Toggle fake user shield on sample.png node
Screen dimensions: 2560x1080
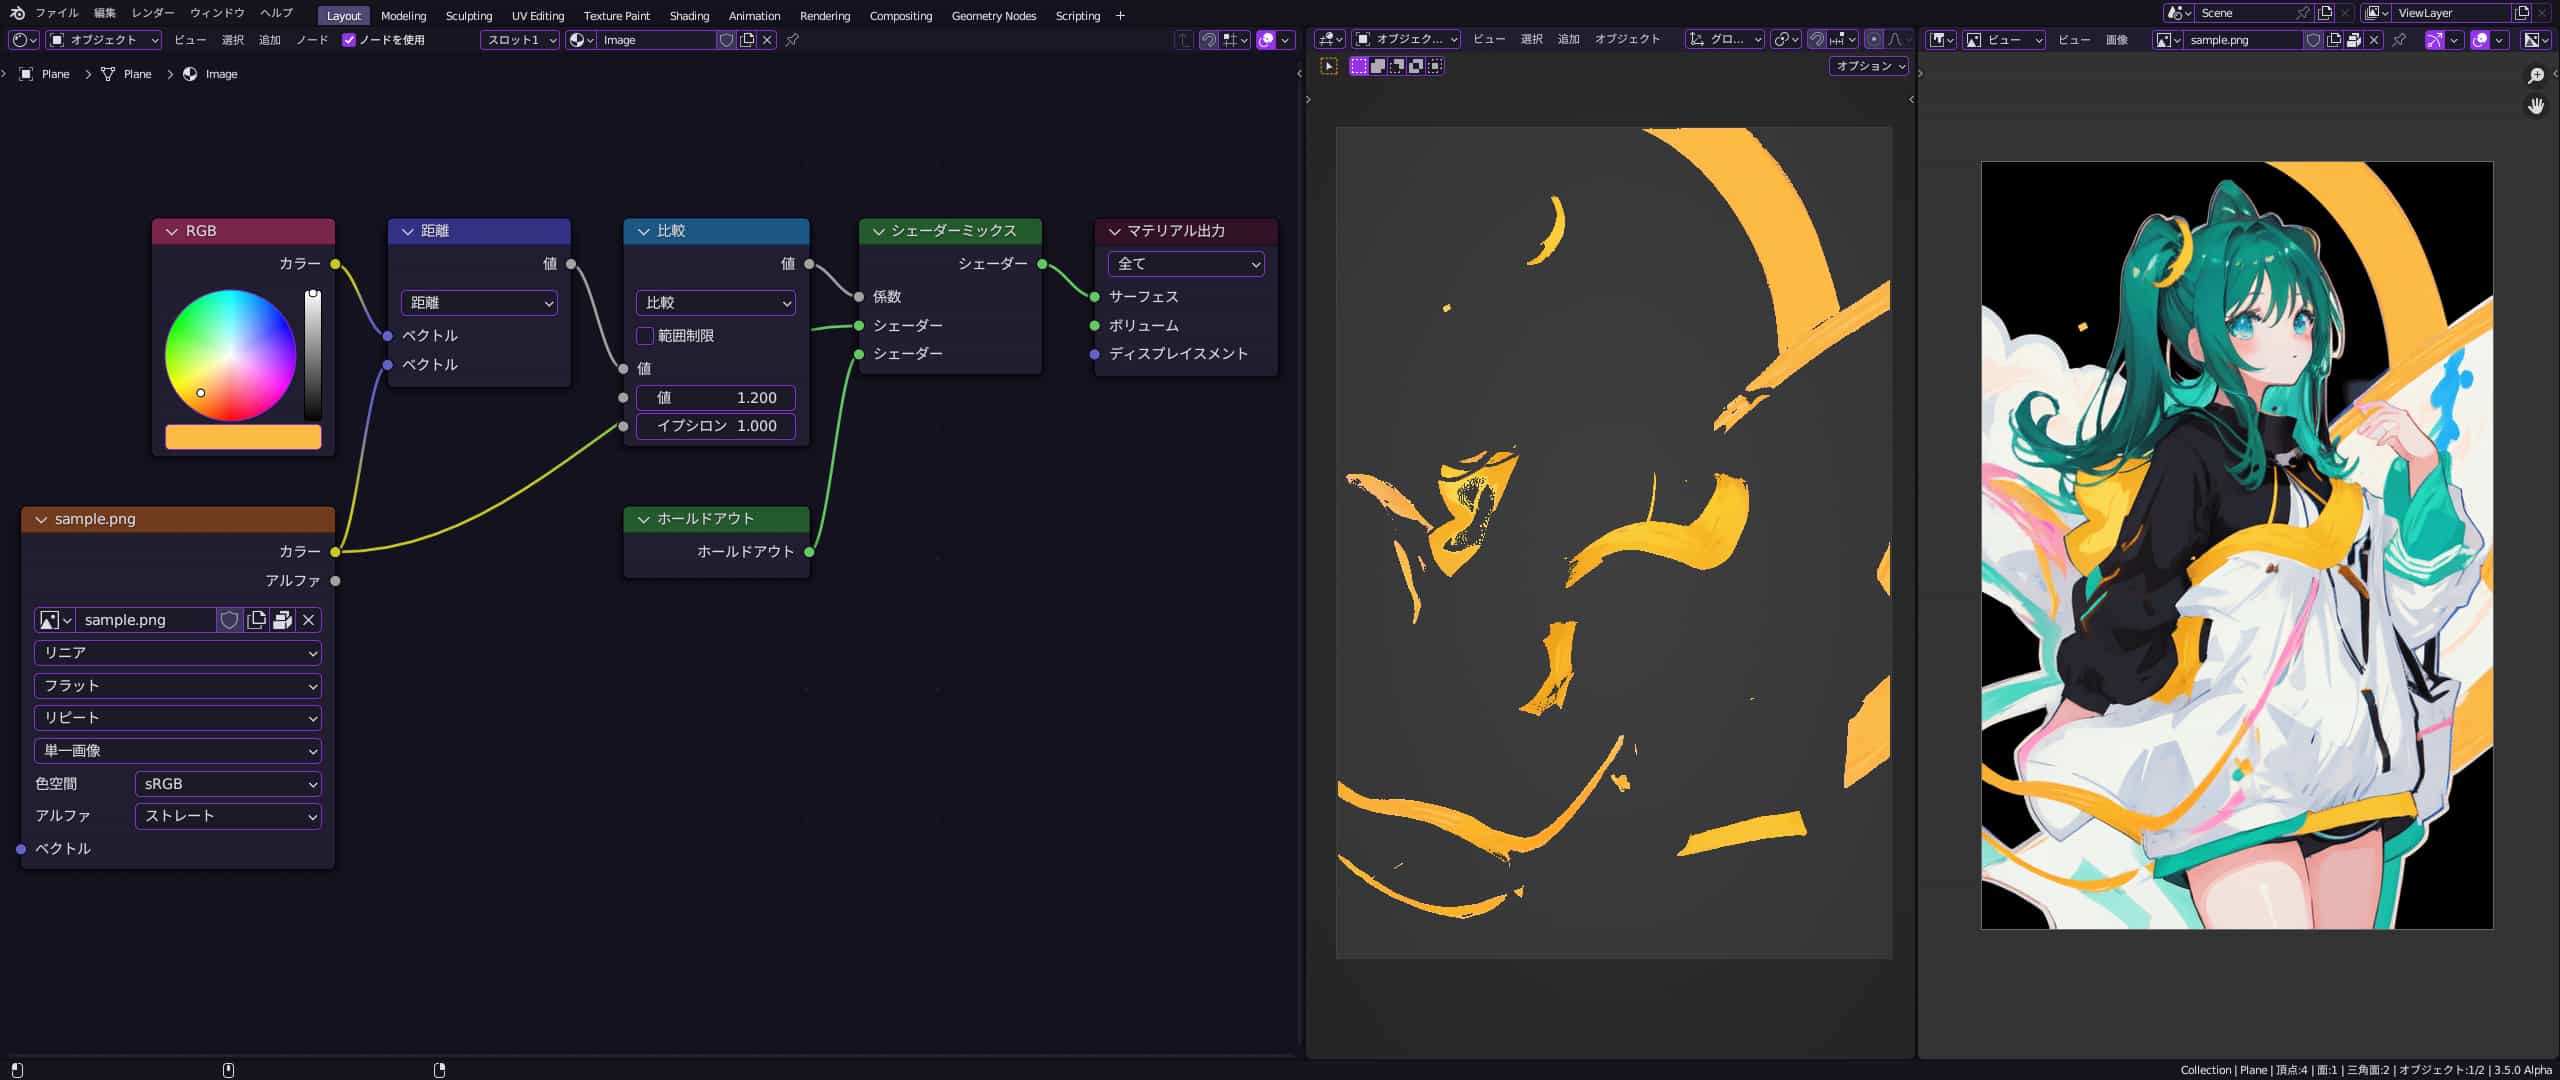coord(229,620)
